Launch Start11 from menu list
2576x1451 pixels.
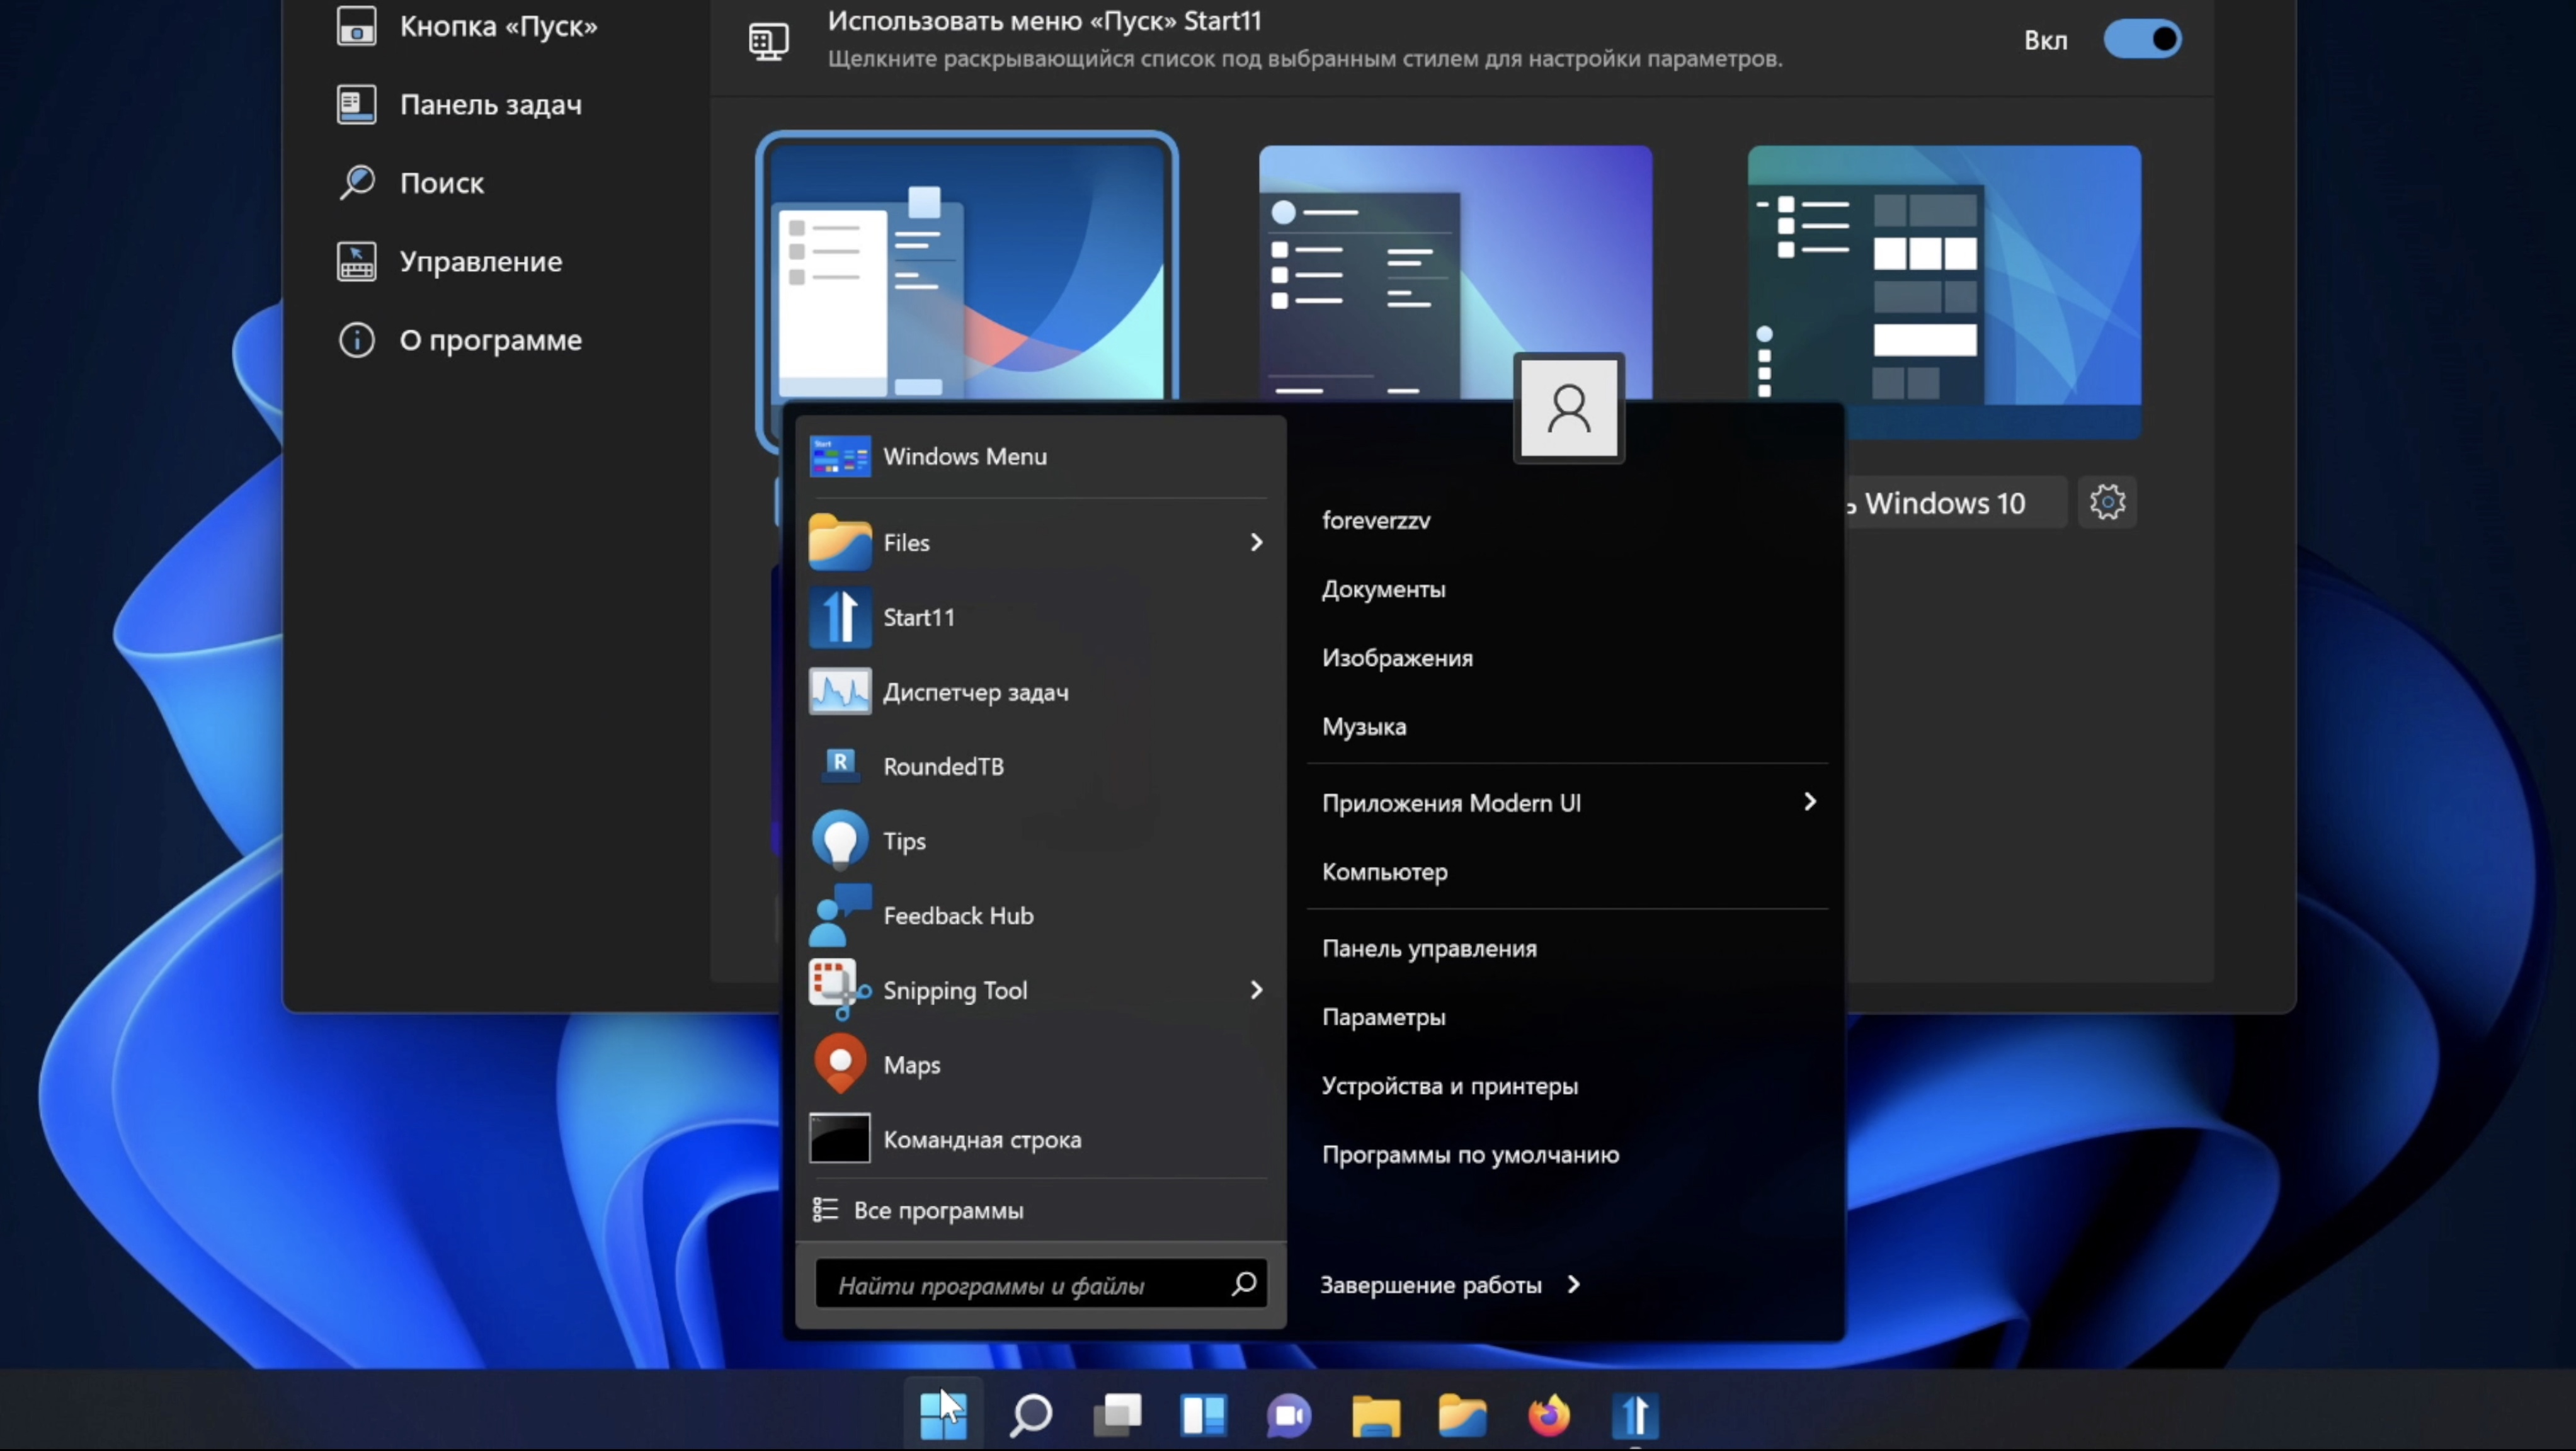coord(918,616)
